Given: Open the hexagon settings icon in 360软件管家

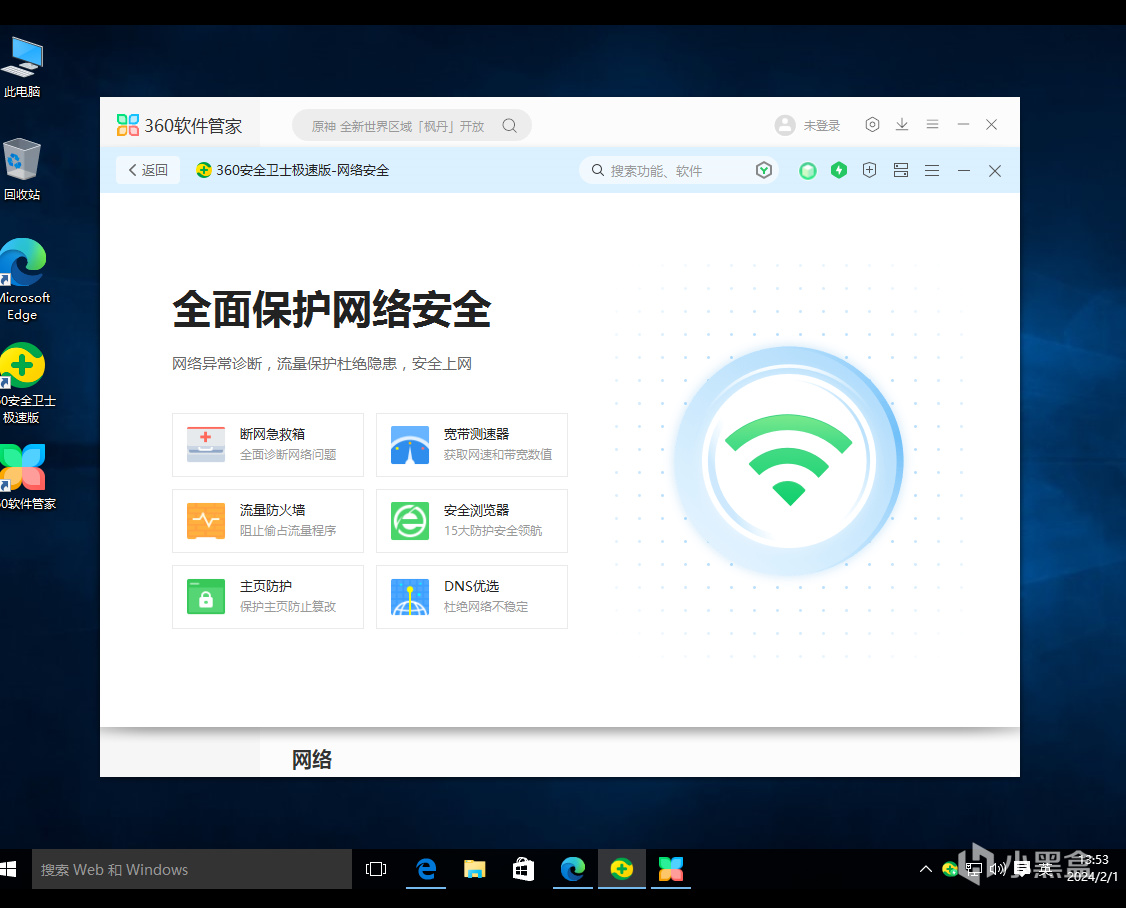Looking at the screenshot, I should point(872,124).
